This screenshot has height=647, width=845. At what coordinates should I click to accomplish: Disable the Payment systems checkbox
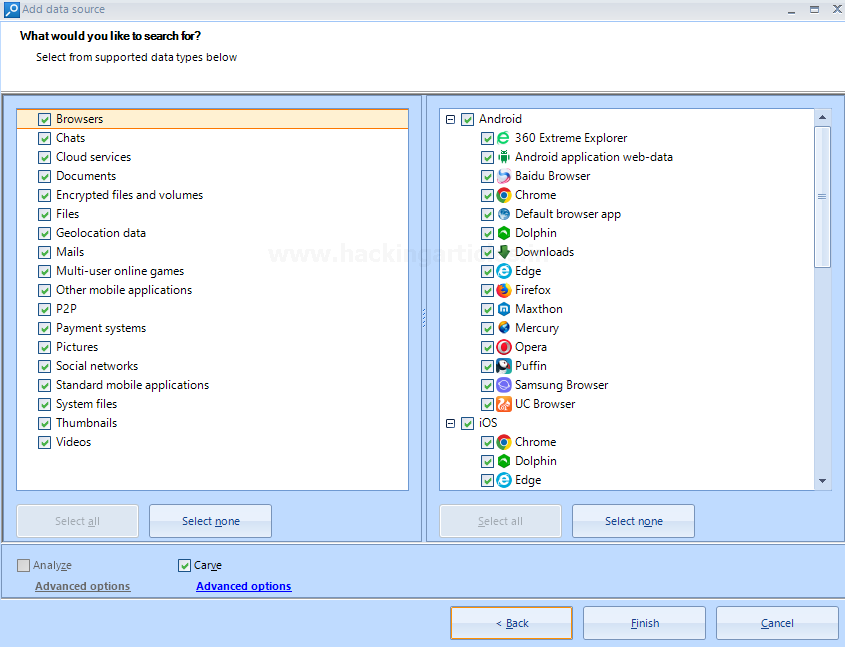tap(44, 328)
